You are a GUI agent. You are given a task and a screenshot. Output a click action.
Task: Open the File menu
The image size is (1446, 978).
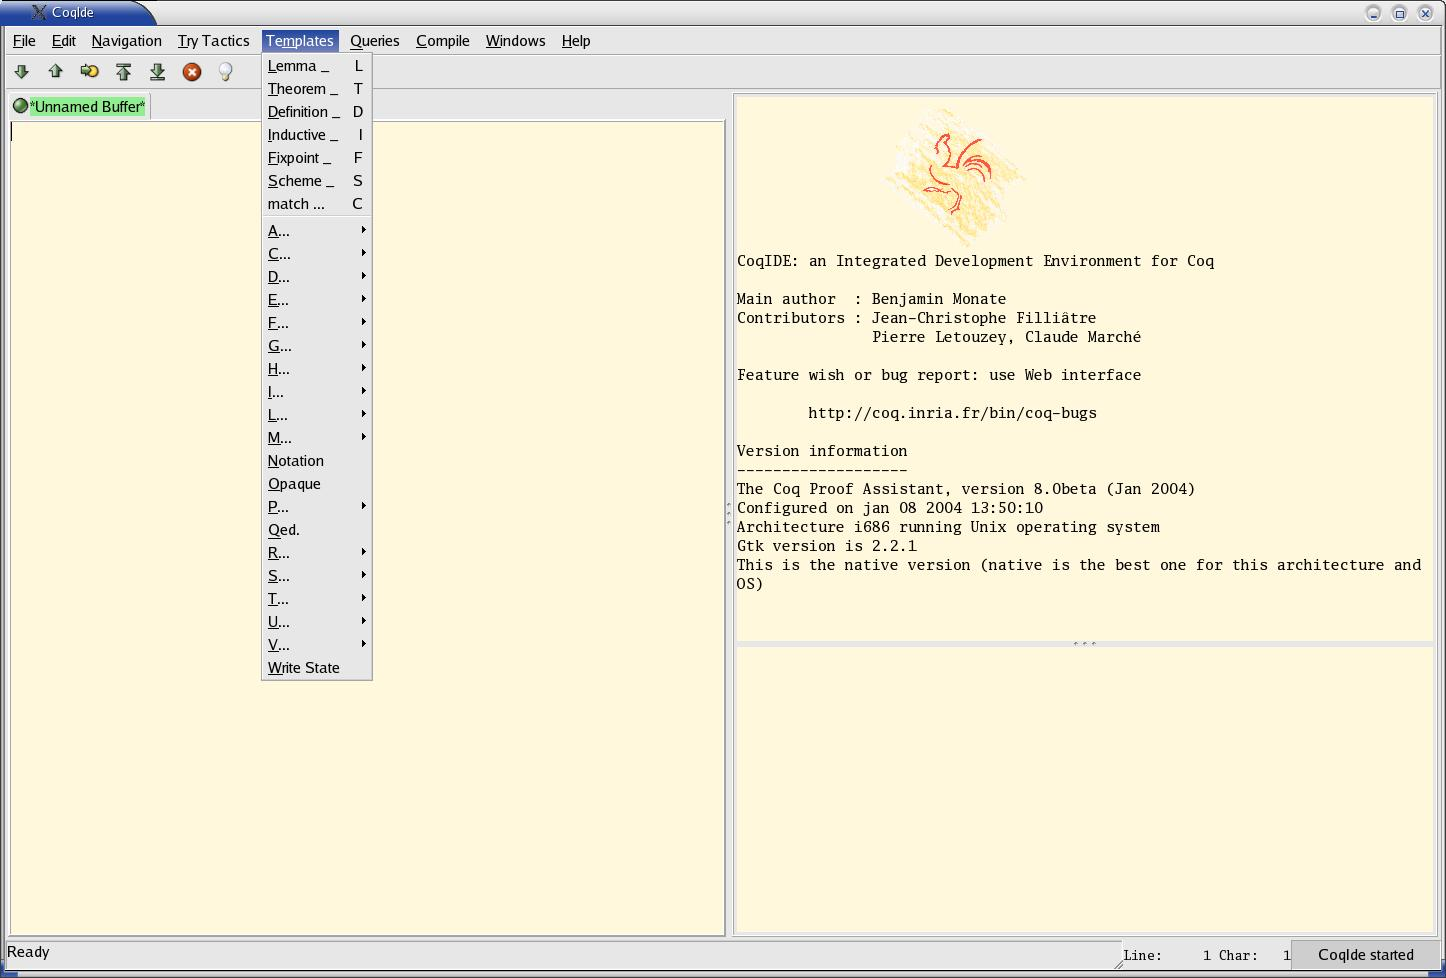pyautogui.click(x=24, y=41)
